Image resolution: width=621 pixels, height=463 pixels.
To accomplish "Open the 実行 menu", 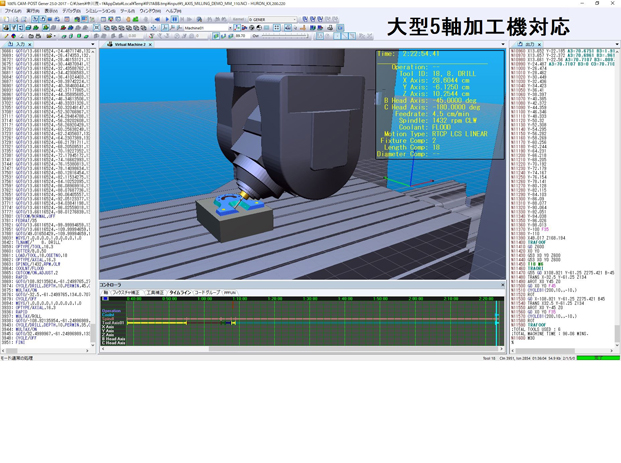I will click(x=32, y=11).
